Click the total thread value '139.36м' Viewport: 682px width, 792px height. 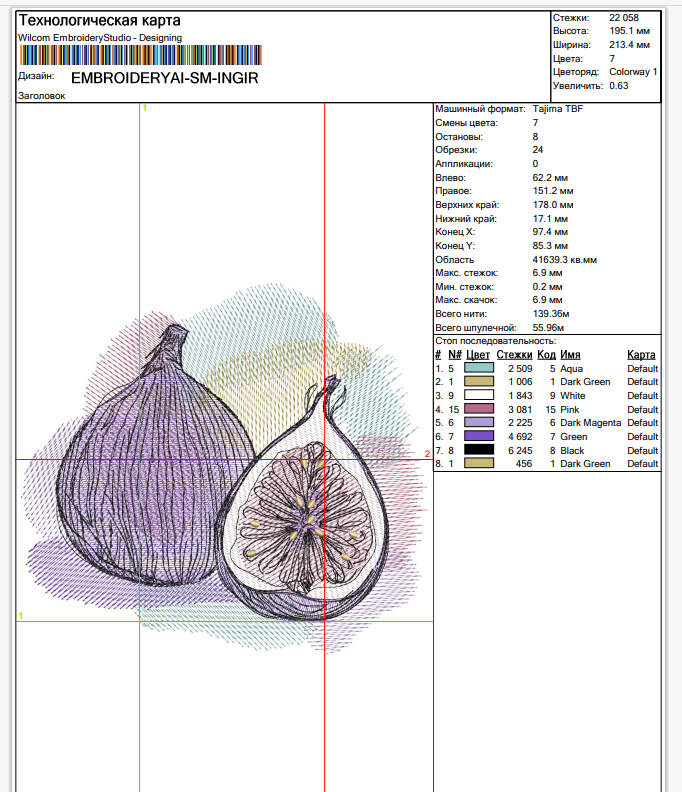[551, 314]
